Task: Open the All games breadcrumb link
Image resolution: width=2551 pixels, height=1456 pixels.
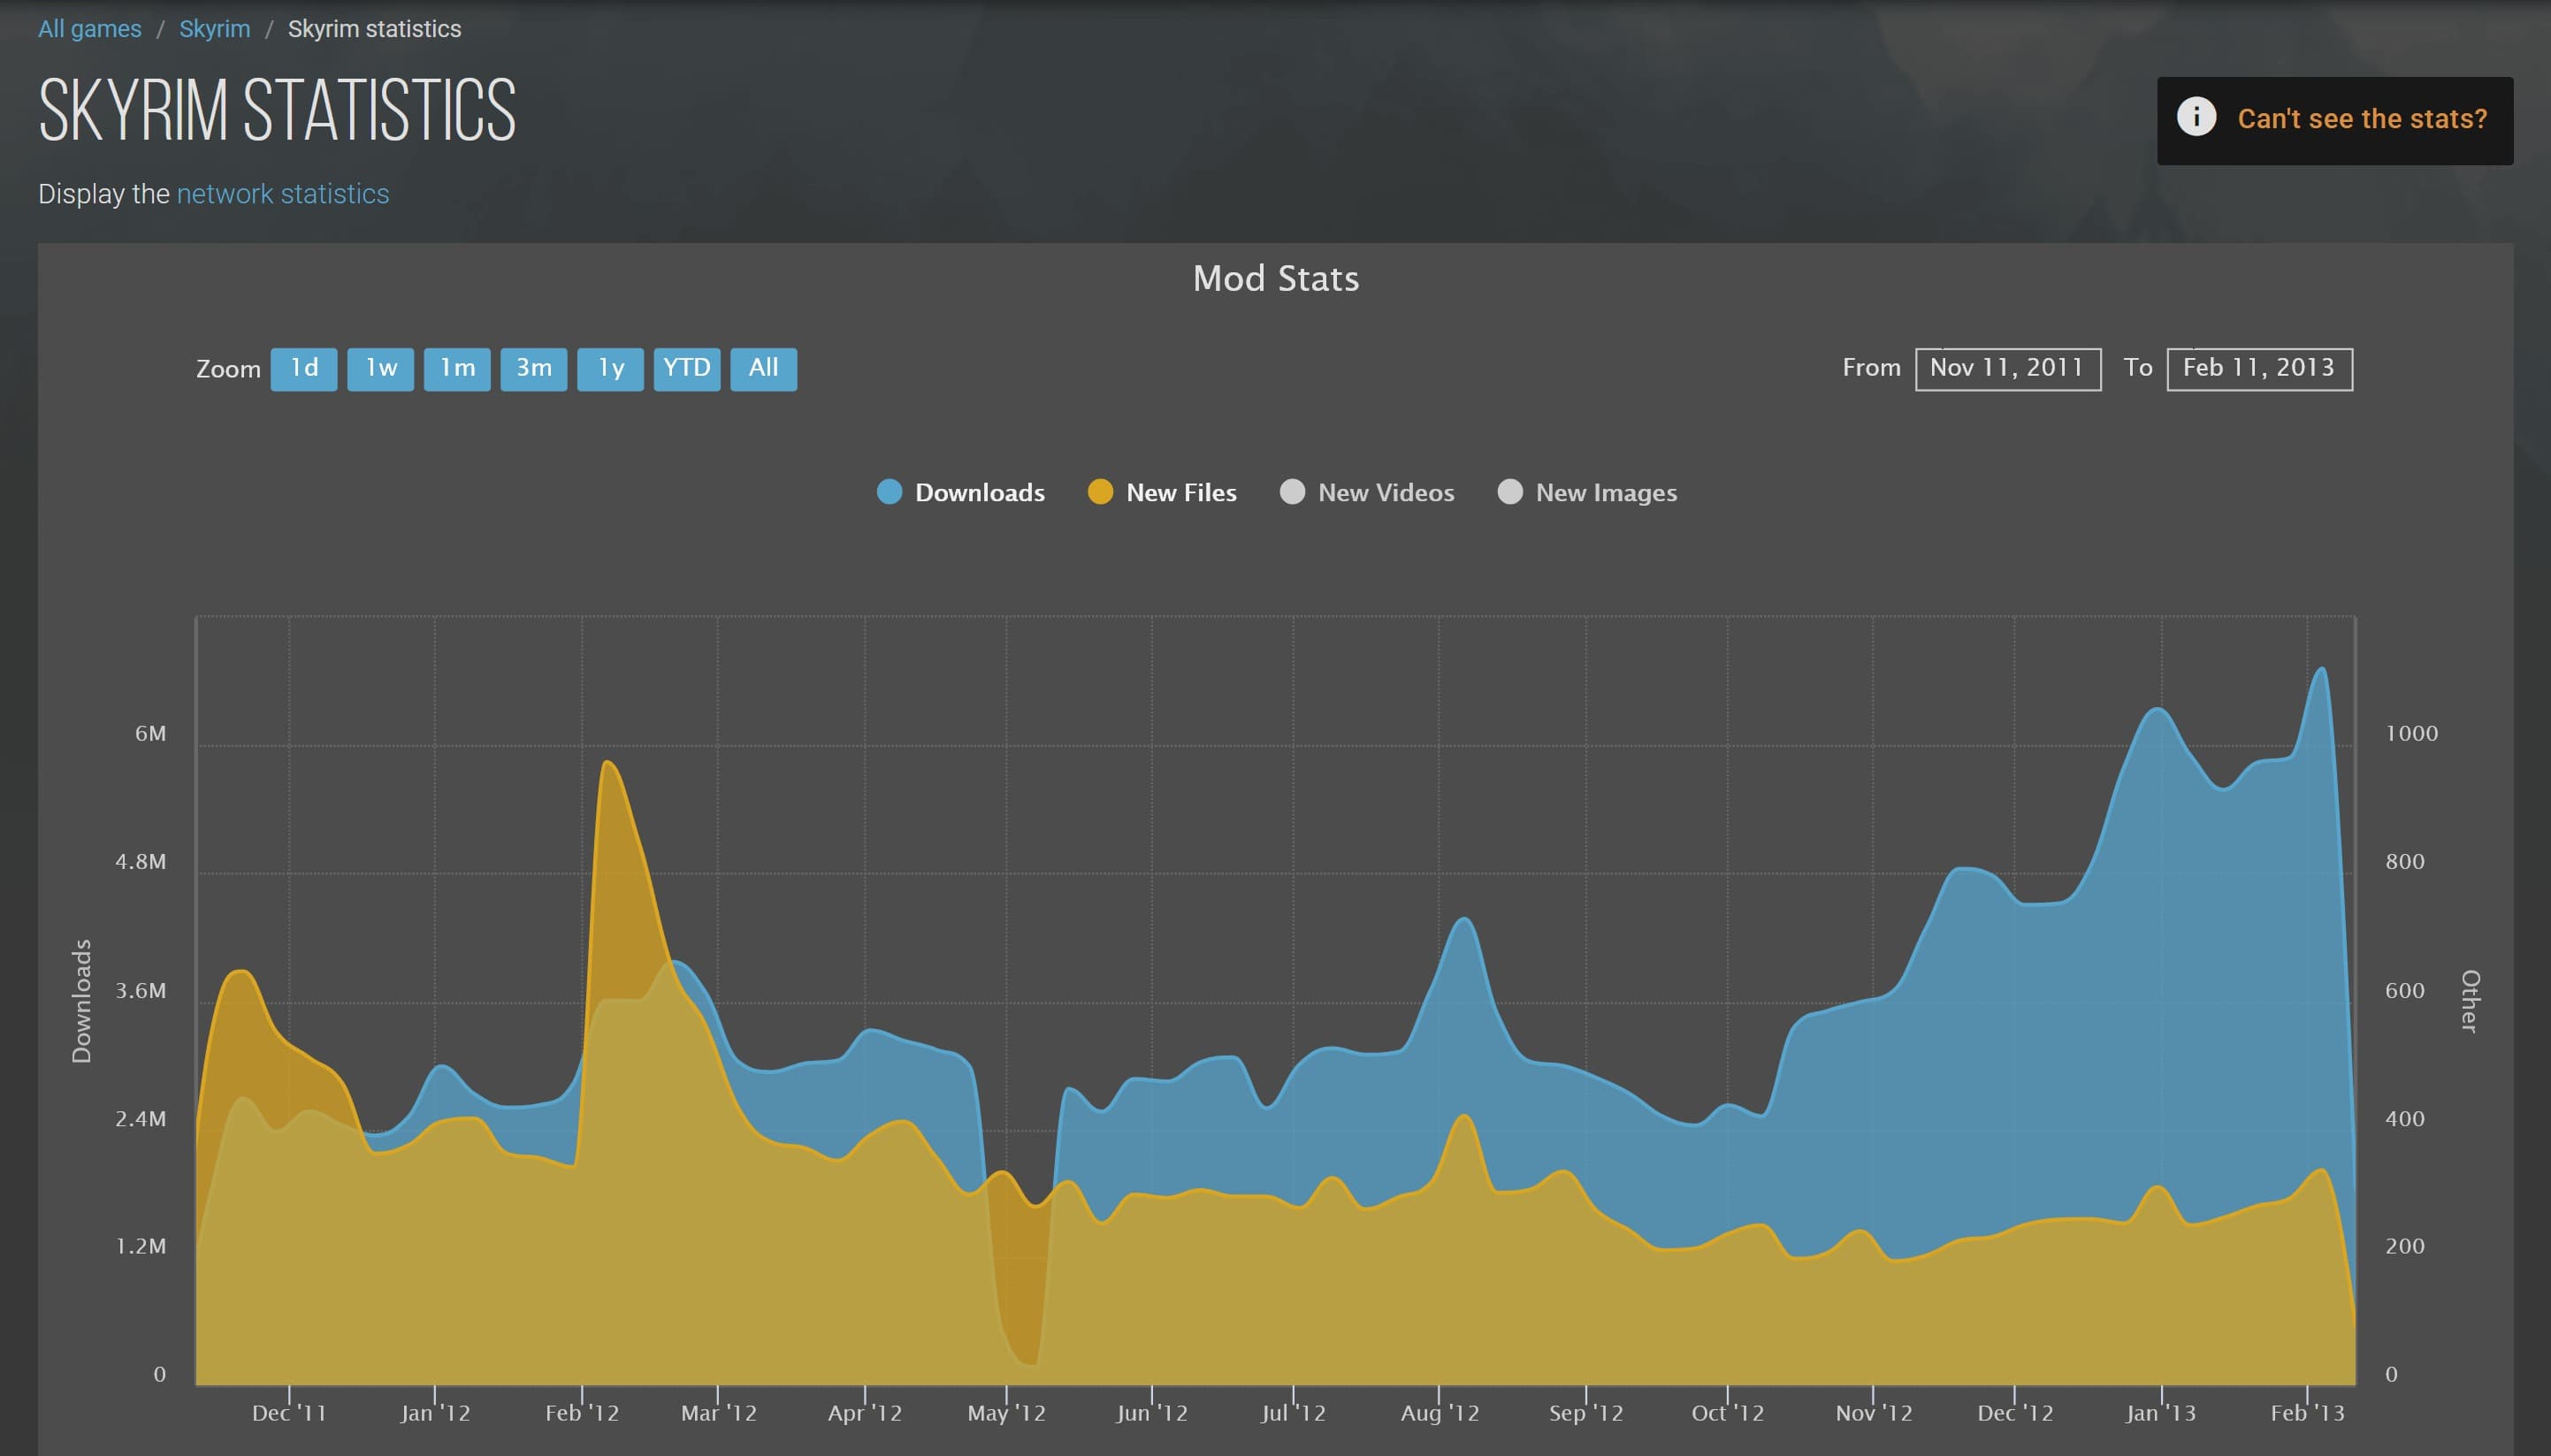Action: tap(90, 29)
